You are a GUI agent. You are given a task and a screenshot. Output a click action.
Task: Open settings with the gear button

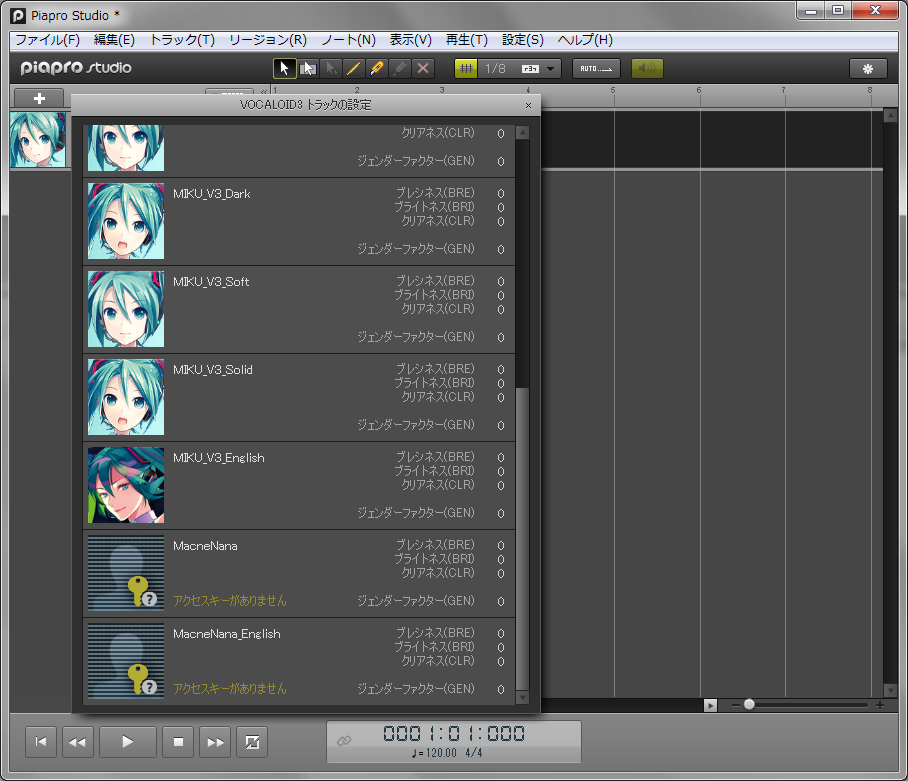pos(867,69)
